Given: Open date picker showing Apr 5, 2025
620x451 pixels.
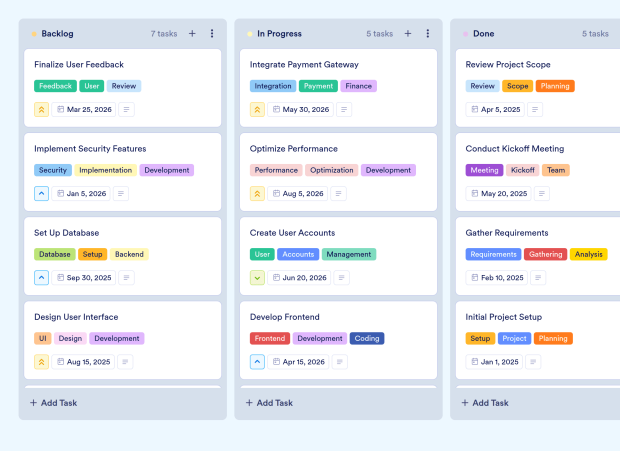Looking at the screenshot, I should tap(495, 109).
